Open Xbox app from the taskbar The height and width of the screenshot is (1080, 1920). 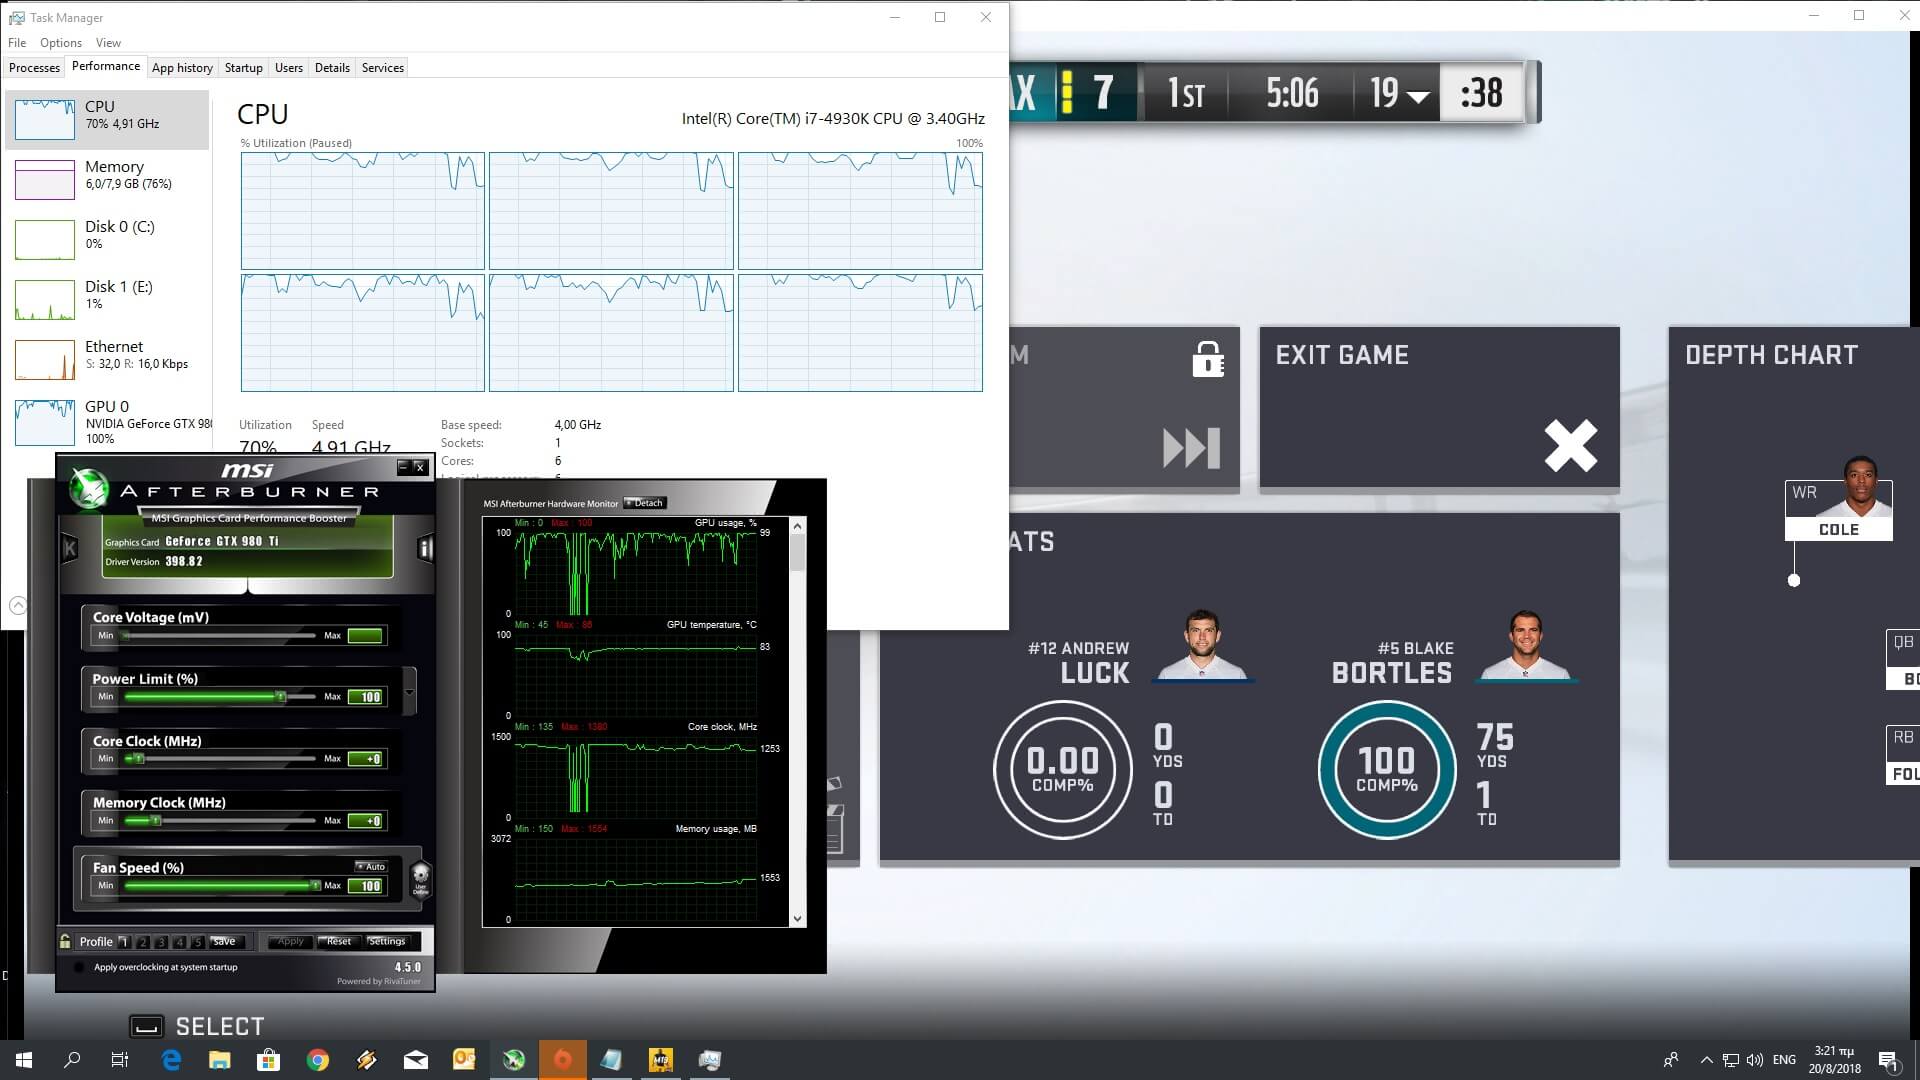coord(514,1060)
